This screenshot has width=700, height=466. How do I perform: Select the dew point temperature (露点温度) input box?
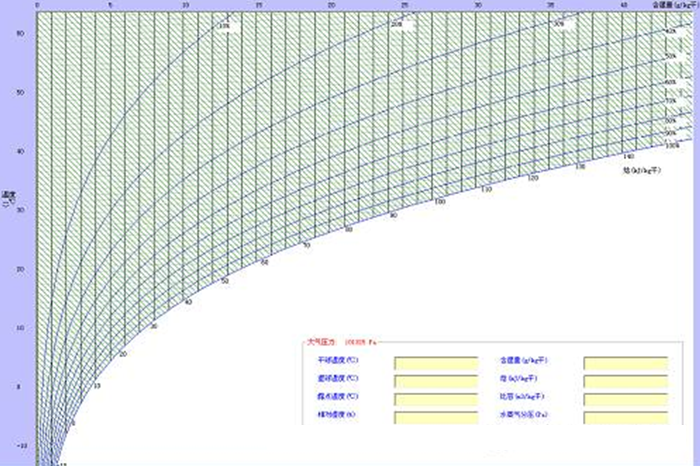[x=436, y=399]
